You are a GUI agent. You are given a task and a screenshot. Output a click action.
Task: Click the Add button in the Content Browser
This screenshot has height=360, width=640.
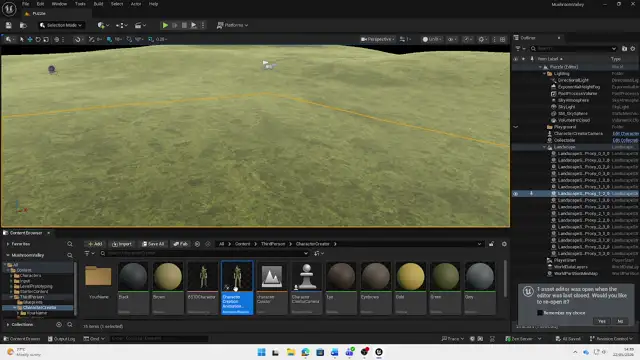click(95, 244)
